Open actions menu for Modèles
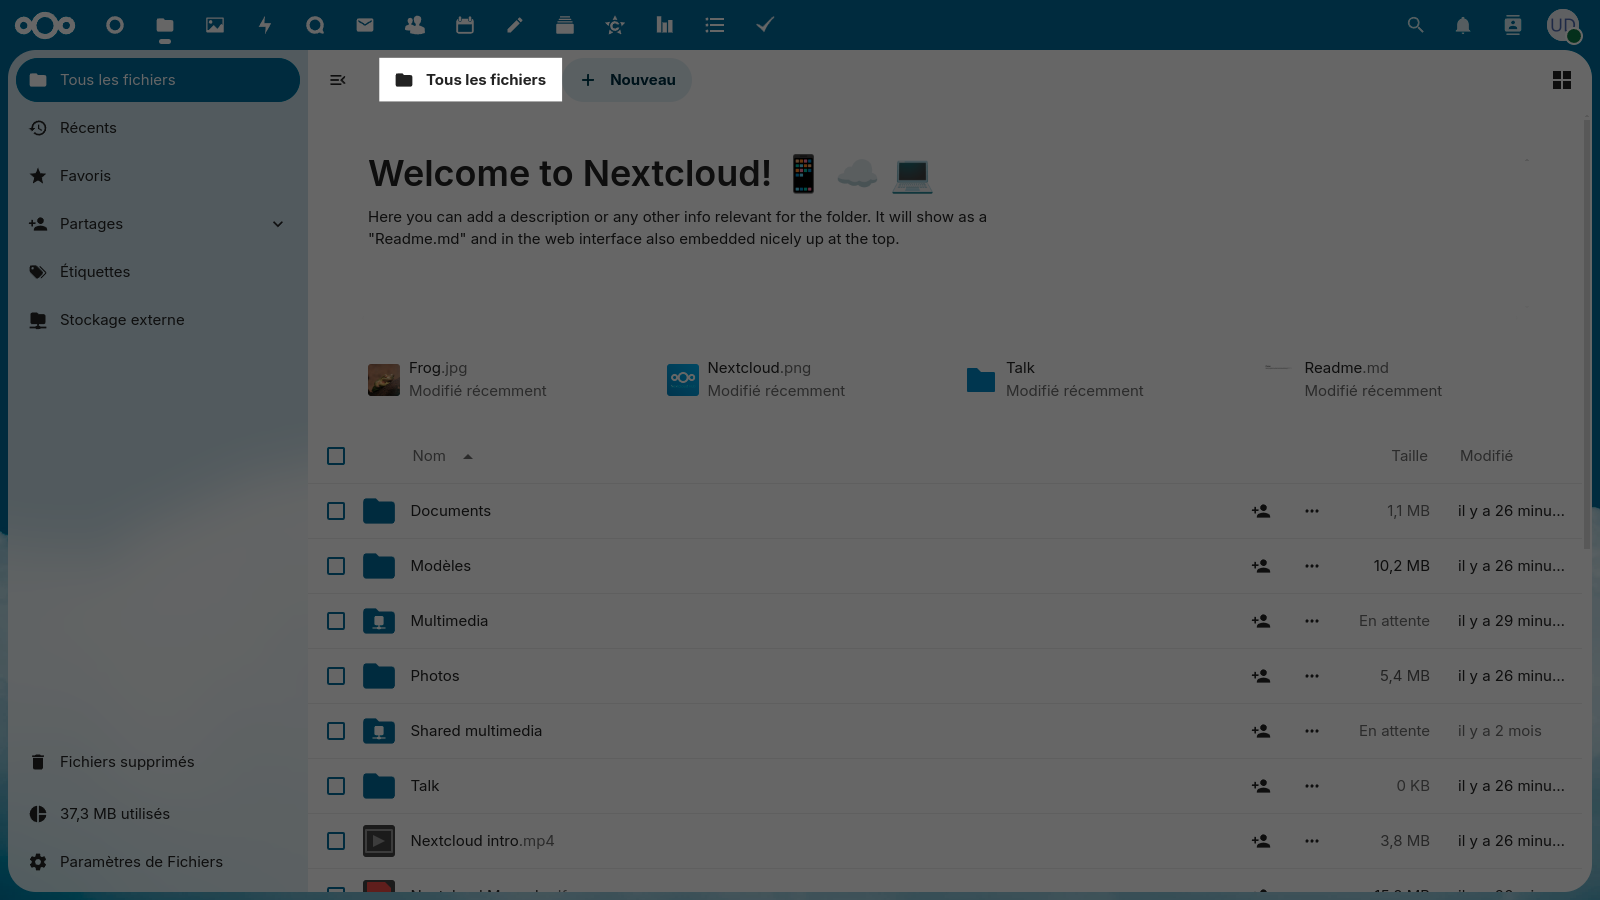The width and height of the screenshot is (1600, 900). (x=1312, y=566)
